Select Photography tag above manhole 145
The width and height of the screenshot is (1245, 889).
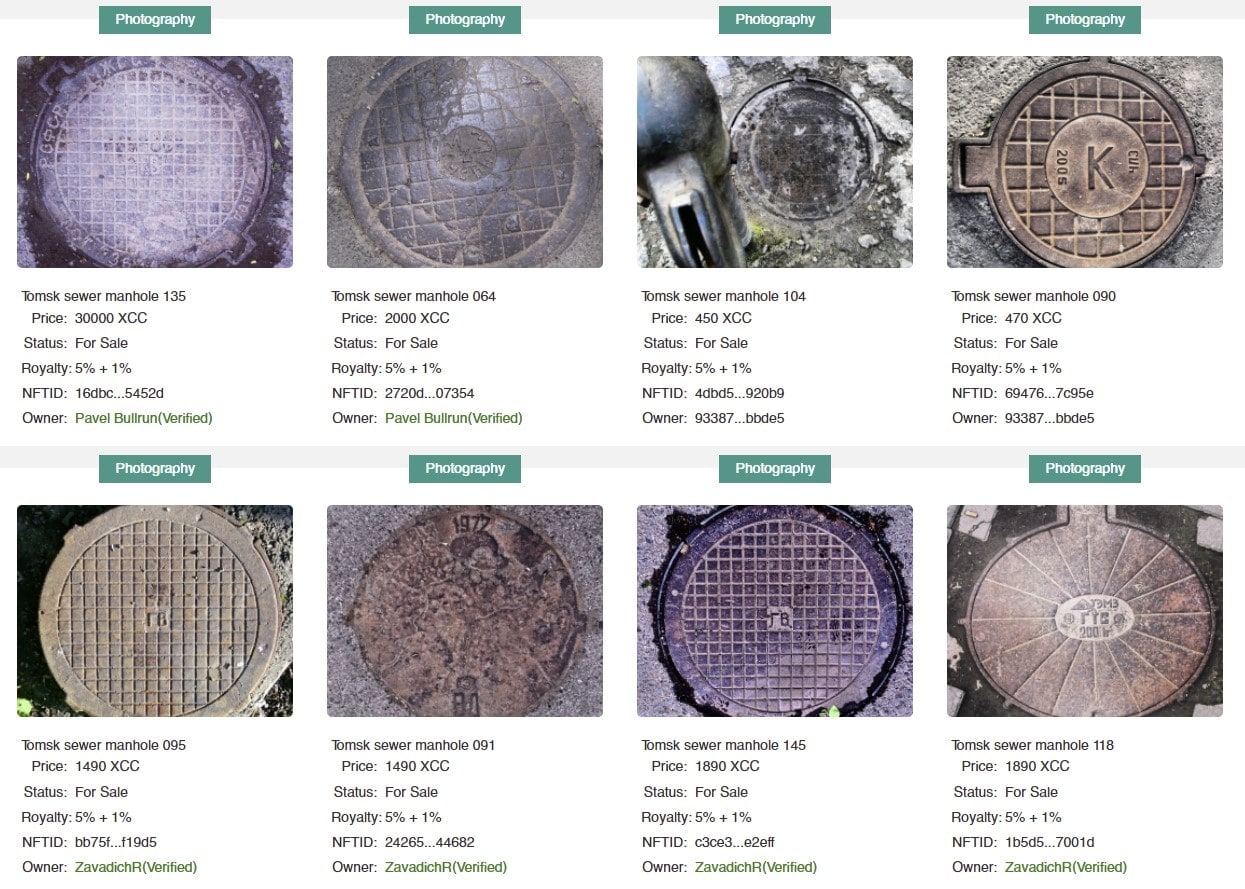[x=775, y=469]
